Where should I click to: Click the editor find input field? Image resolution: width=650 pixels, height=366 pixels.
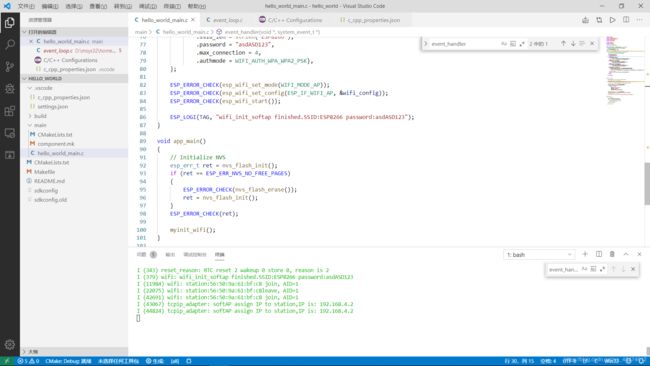coord(464,44)
